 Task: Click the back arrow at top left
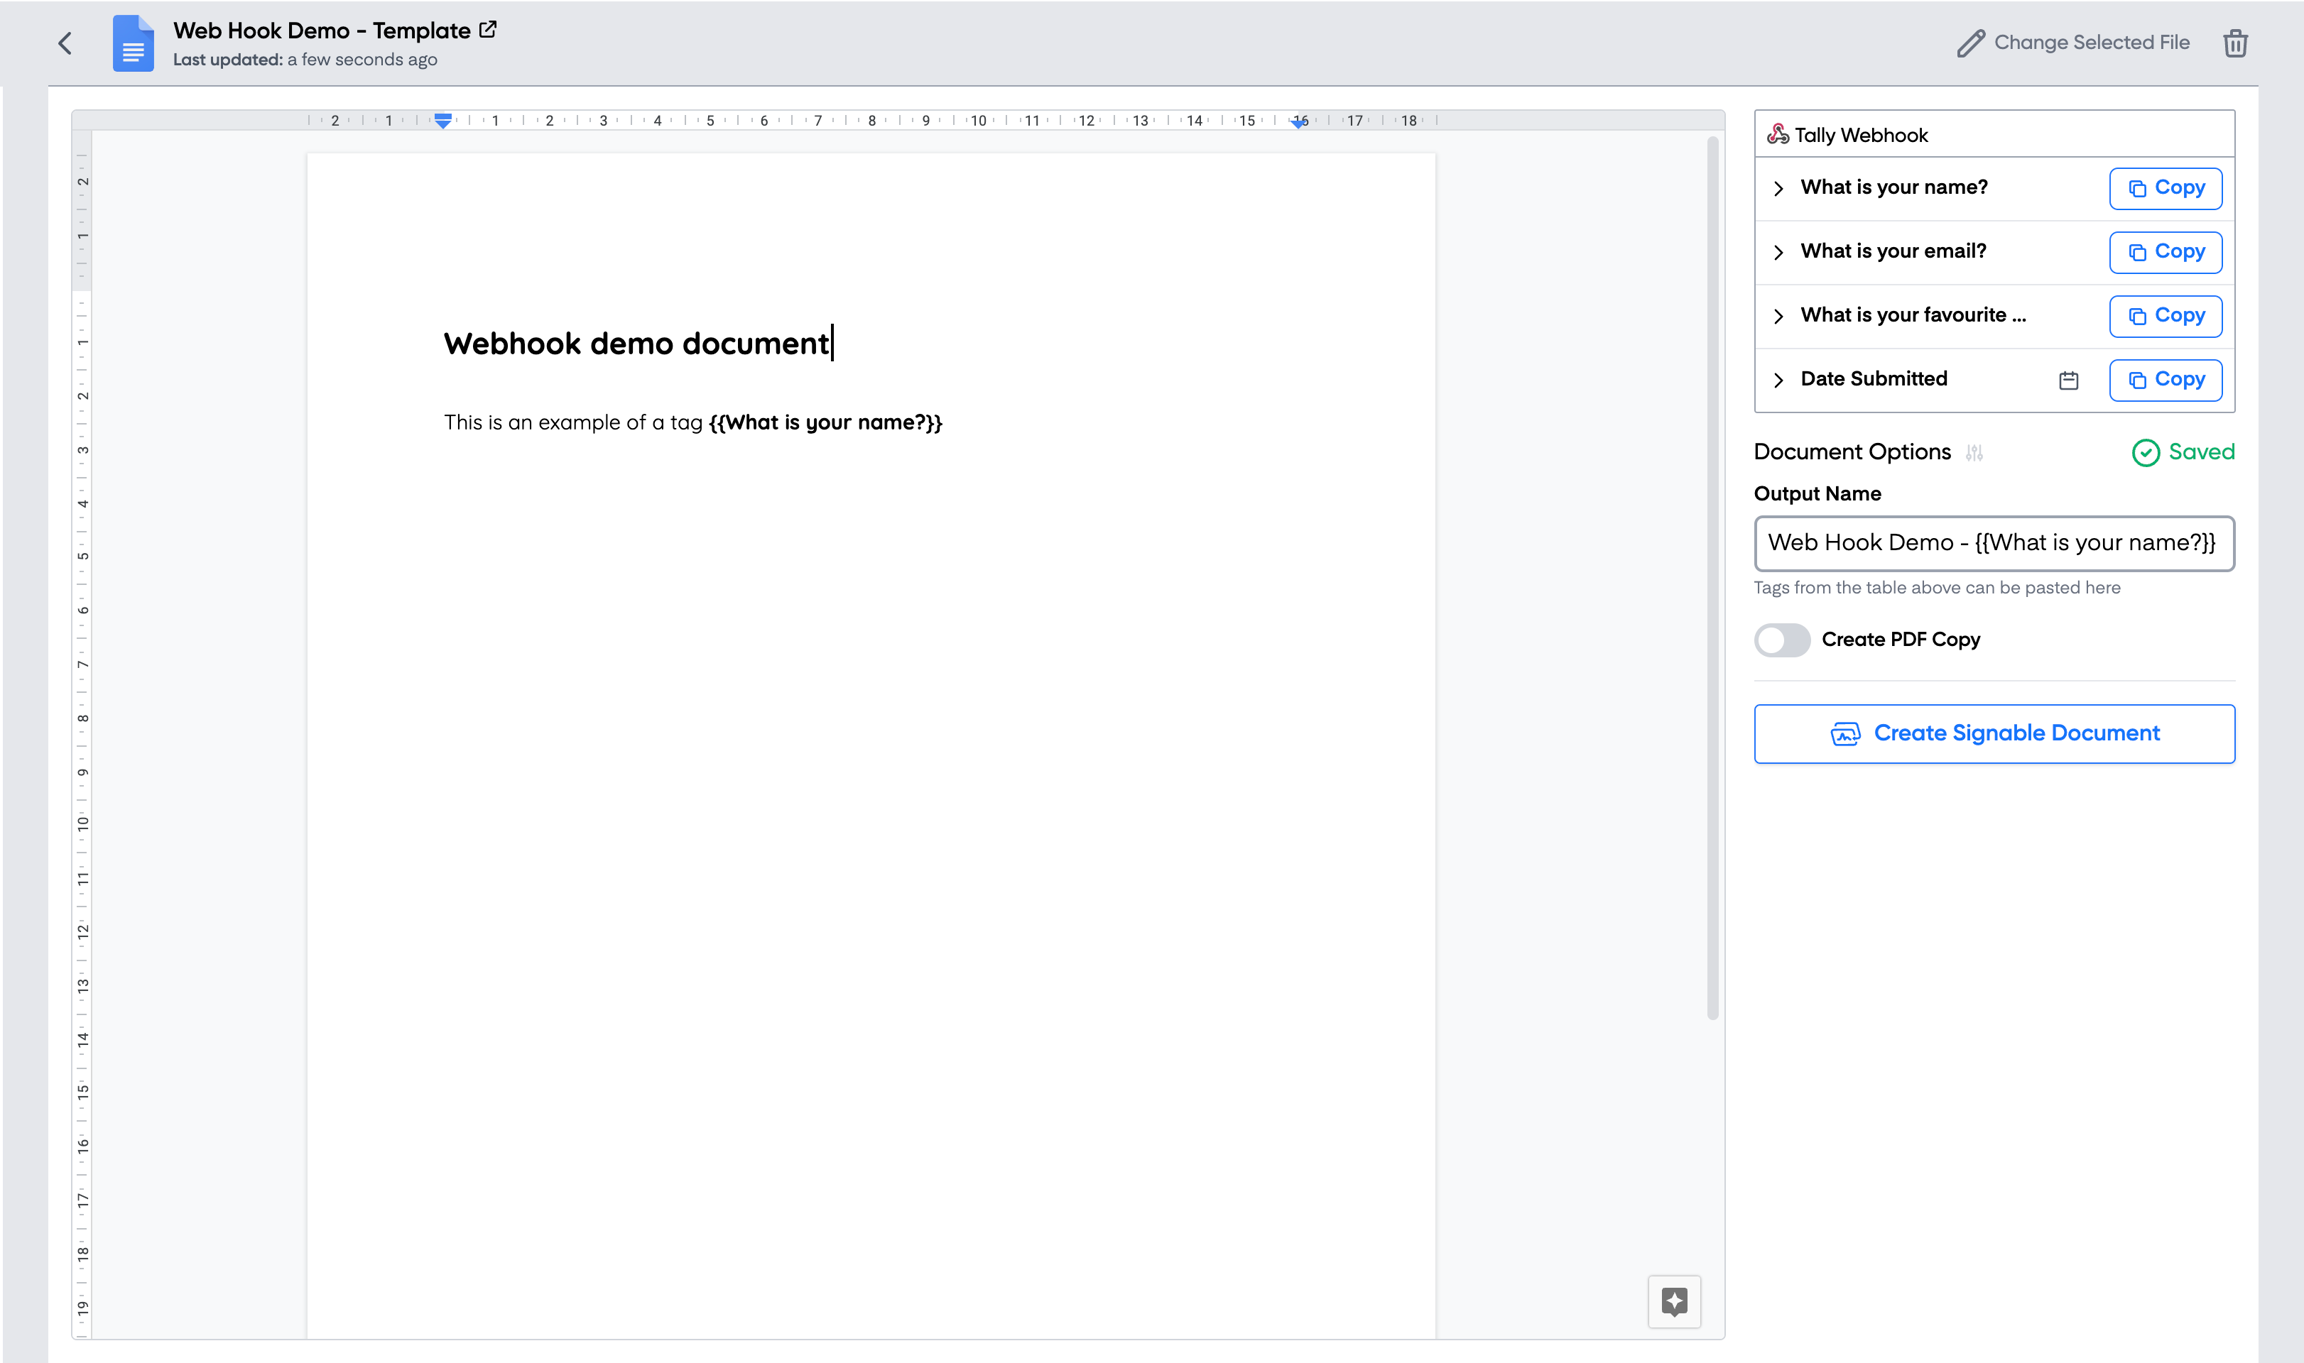tap(64, 43)
